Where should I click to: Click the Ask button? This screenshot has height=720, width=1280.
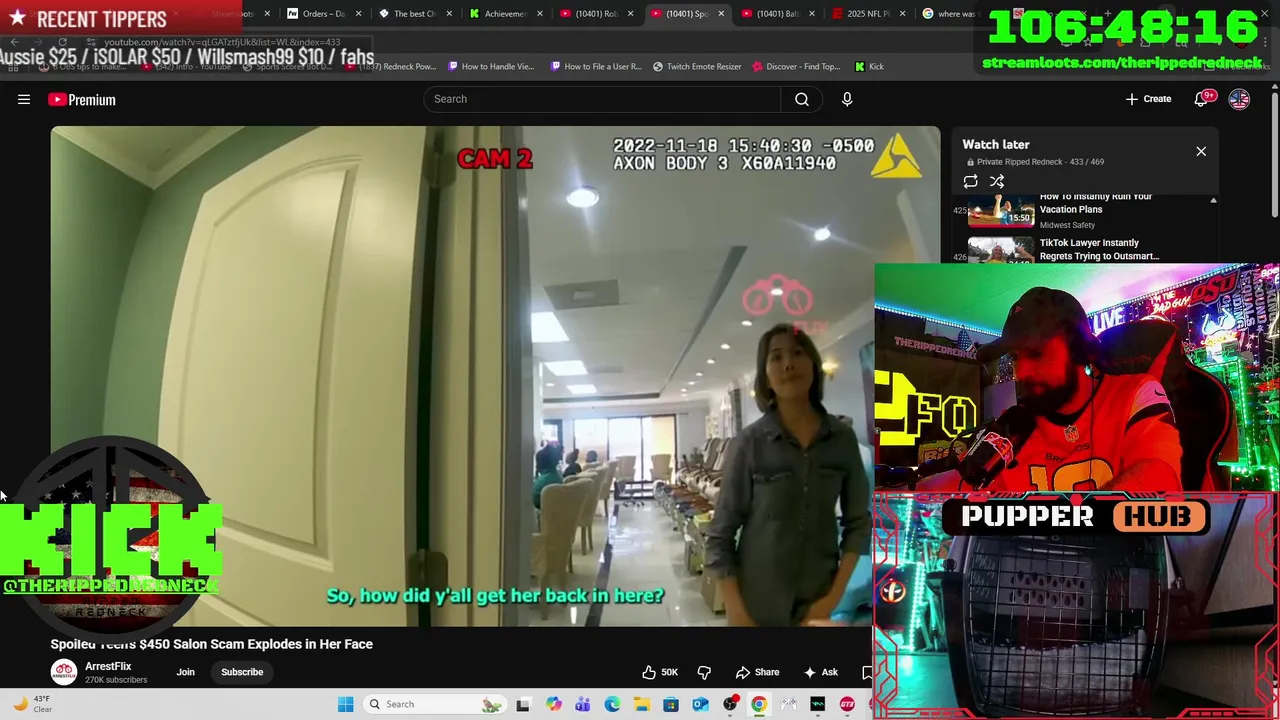[x=821, y=672]
